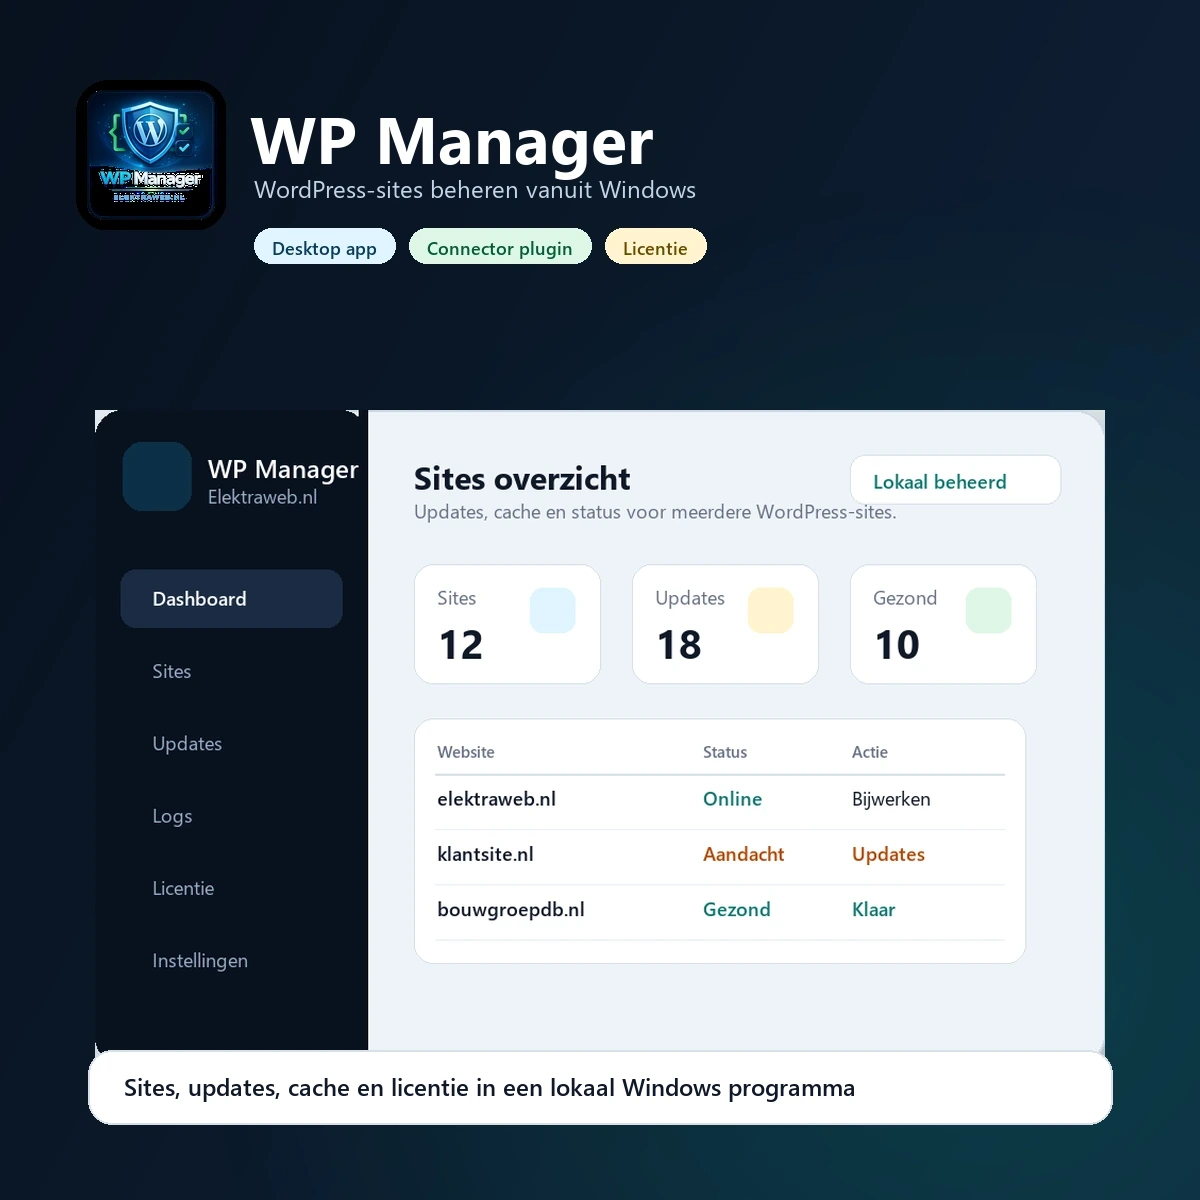
Task: Click the WP Manager shield logo
Action: pos(151,155)
